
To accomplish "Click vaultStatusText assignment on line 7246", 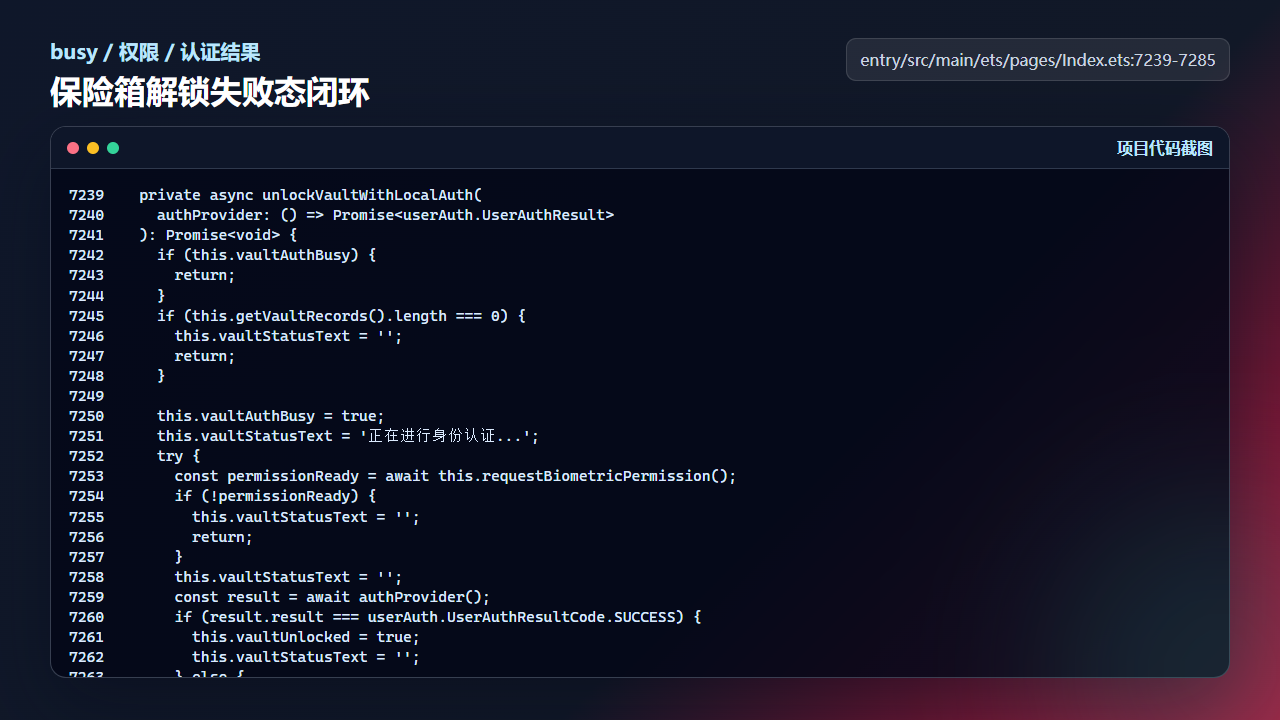I will 288,335.
